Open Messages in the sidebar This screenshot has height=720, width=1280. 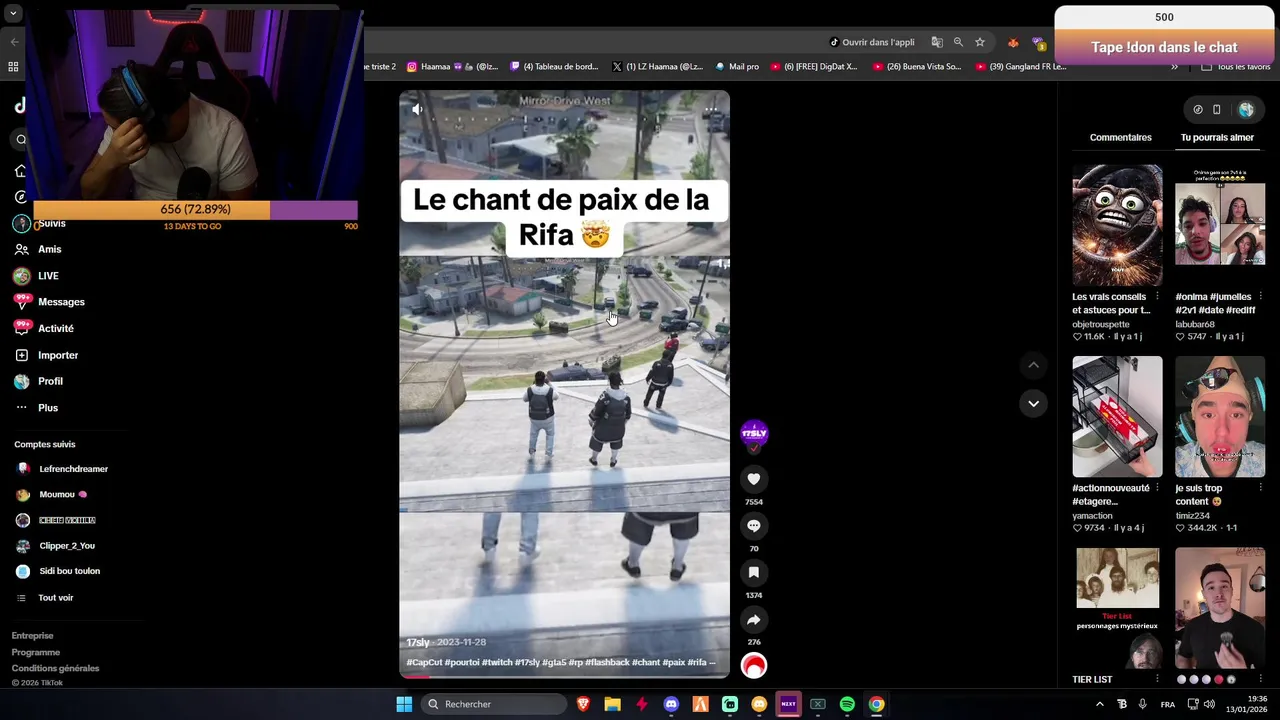[x=61, y=302]
